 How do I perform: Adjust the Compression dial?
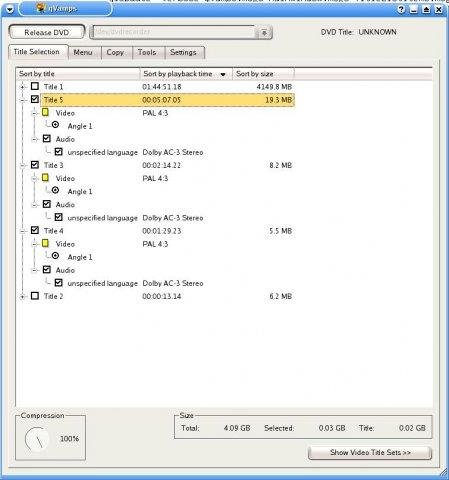(x=37, y=438)
